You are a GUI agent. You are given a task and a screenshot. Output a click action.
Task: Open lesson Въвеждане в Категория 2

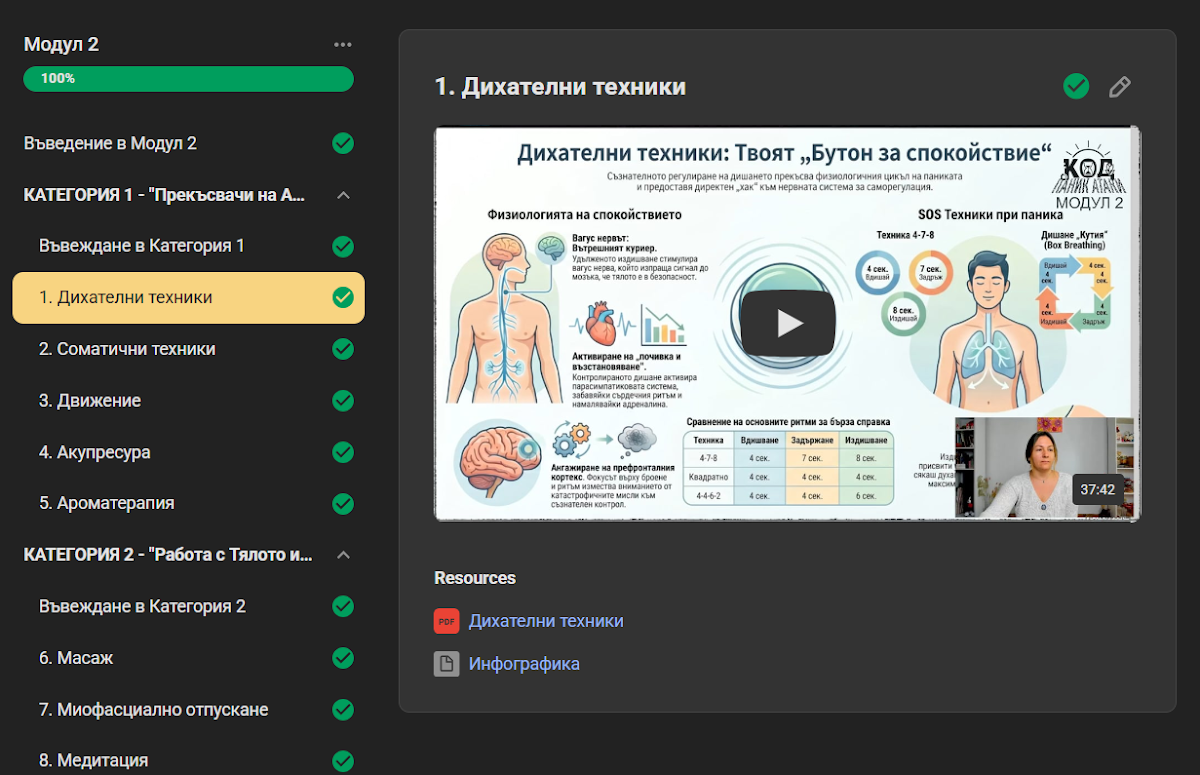coord(142,606)
